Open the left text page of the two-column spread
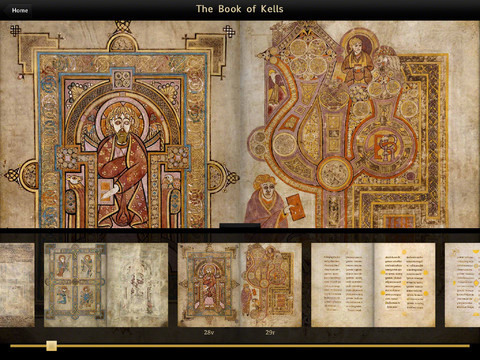Image resolution: width=480 pixels, height=360 pixels. click(342, 285)
